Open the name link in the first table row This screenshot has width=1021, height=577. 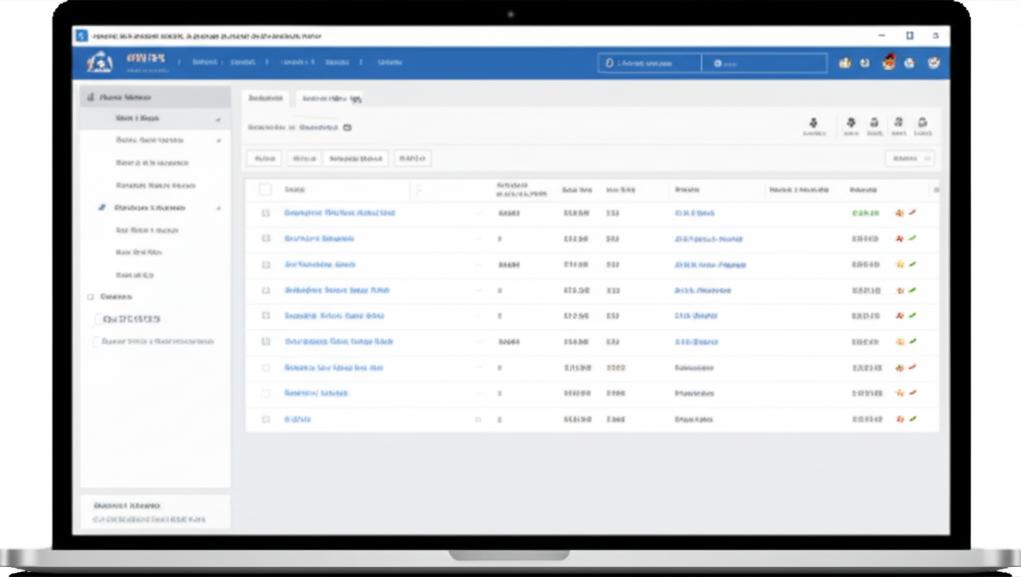coord(339,213)
